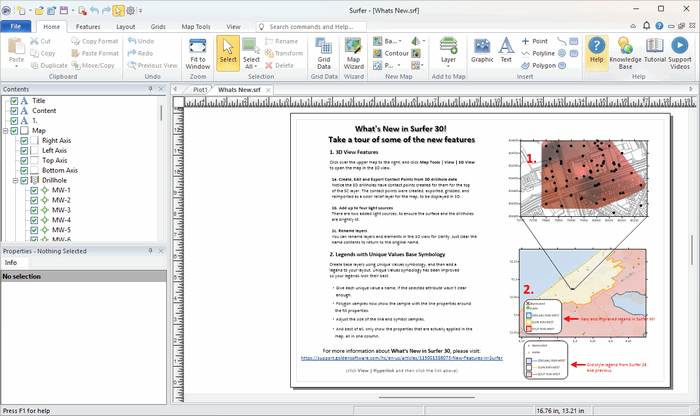Screen dimensions: 700x416
Task: Collapse the Drillhole tree node
Action: click(x=15, y=180)
